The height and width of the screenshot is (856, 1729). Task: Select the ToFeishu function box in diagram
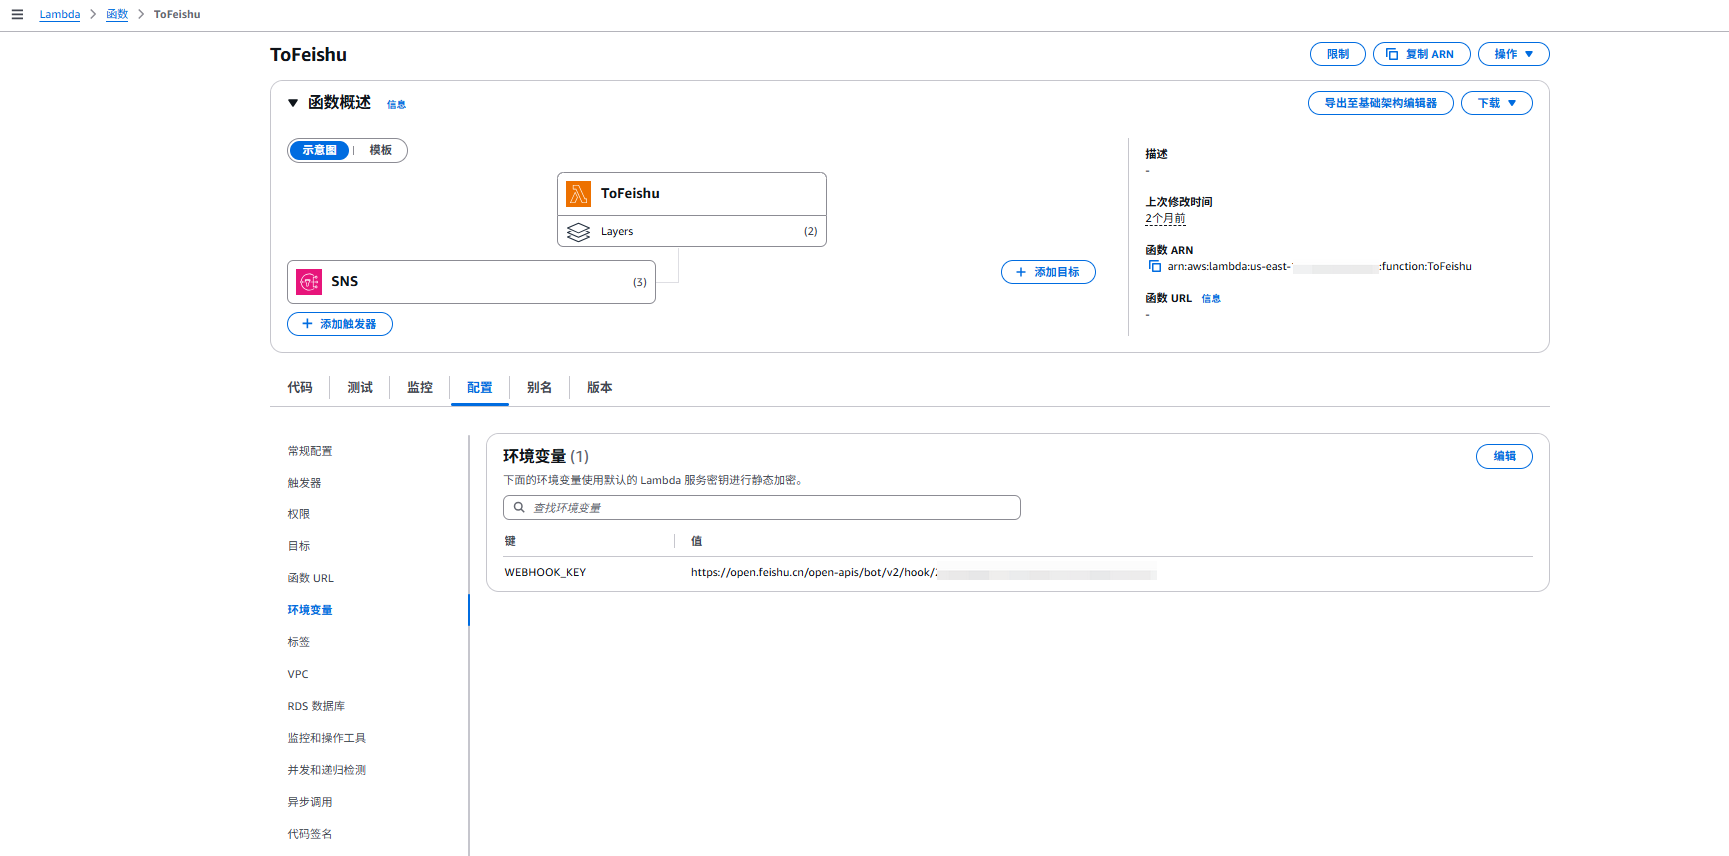tap(692, 194)
